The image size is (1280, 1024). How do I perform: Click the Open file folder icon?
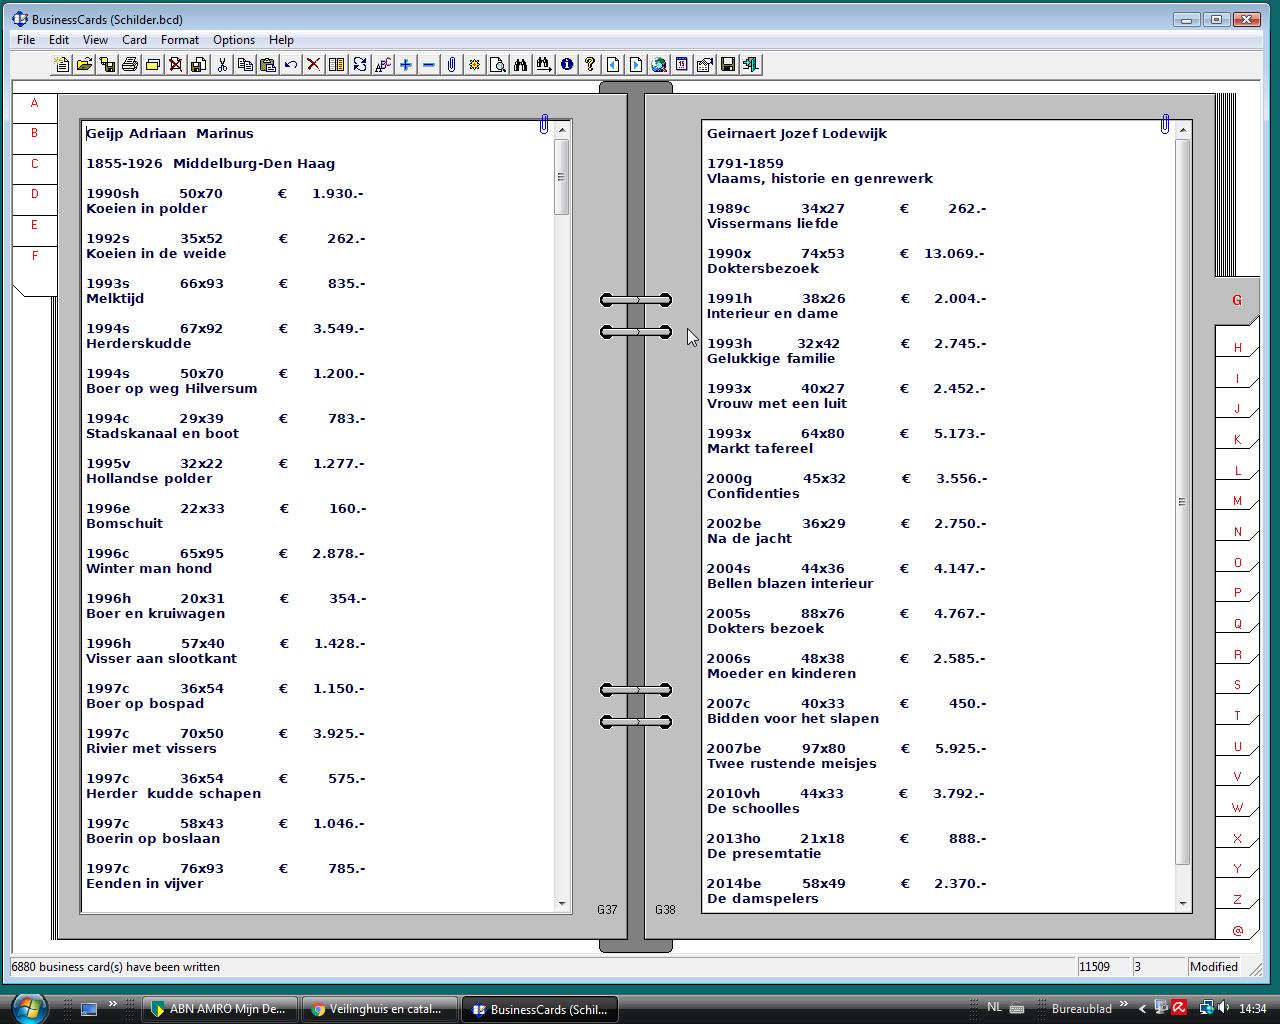85,65
